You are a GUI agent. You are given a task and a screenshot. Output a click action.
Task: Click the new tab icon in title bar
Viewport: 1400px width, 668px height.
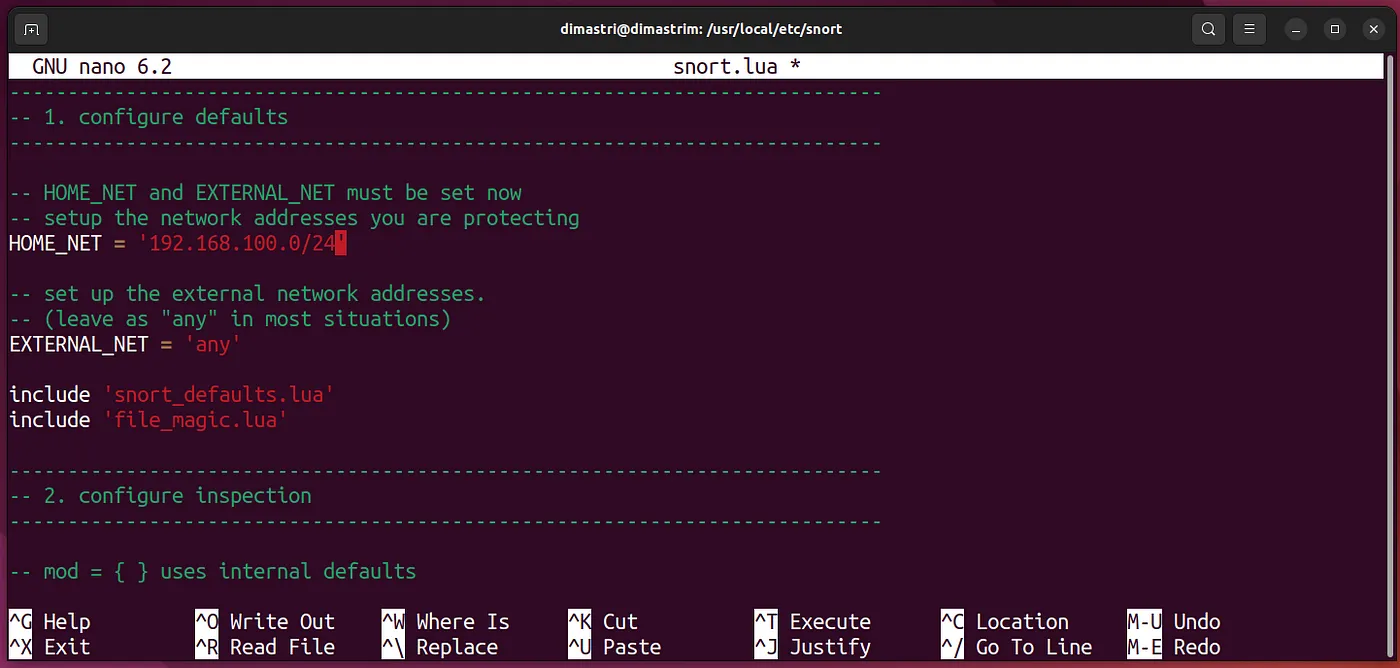[x=32, y=29]
